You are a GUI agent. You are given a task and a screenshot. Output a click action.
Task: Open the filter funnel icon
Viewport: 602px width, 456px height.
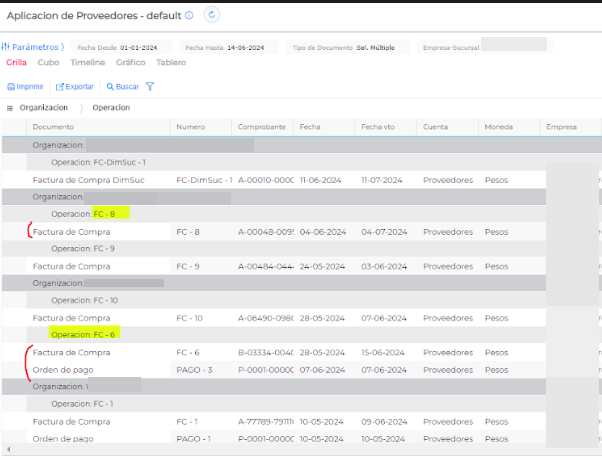pos(150,87)
